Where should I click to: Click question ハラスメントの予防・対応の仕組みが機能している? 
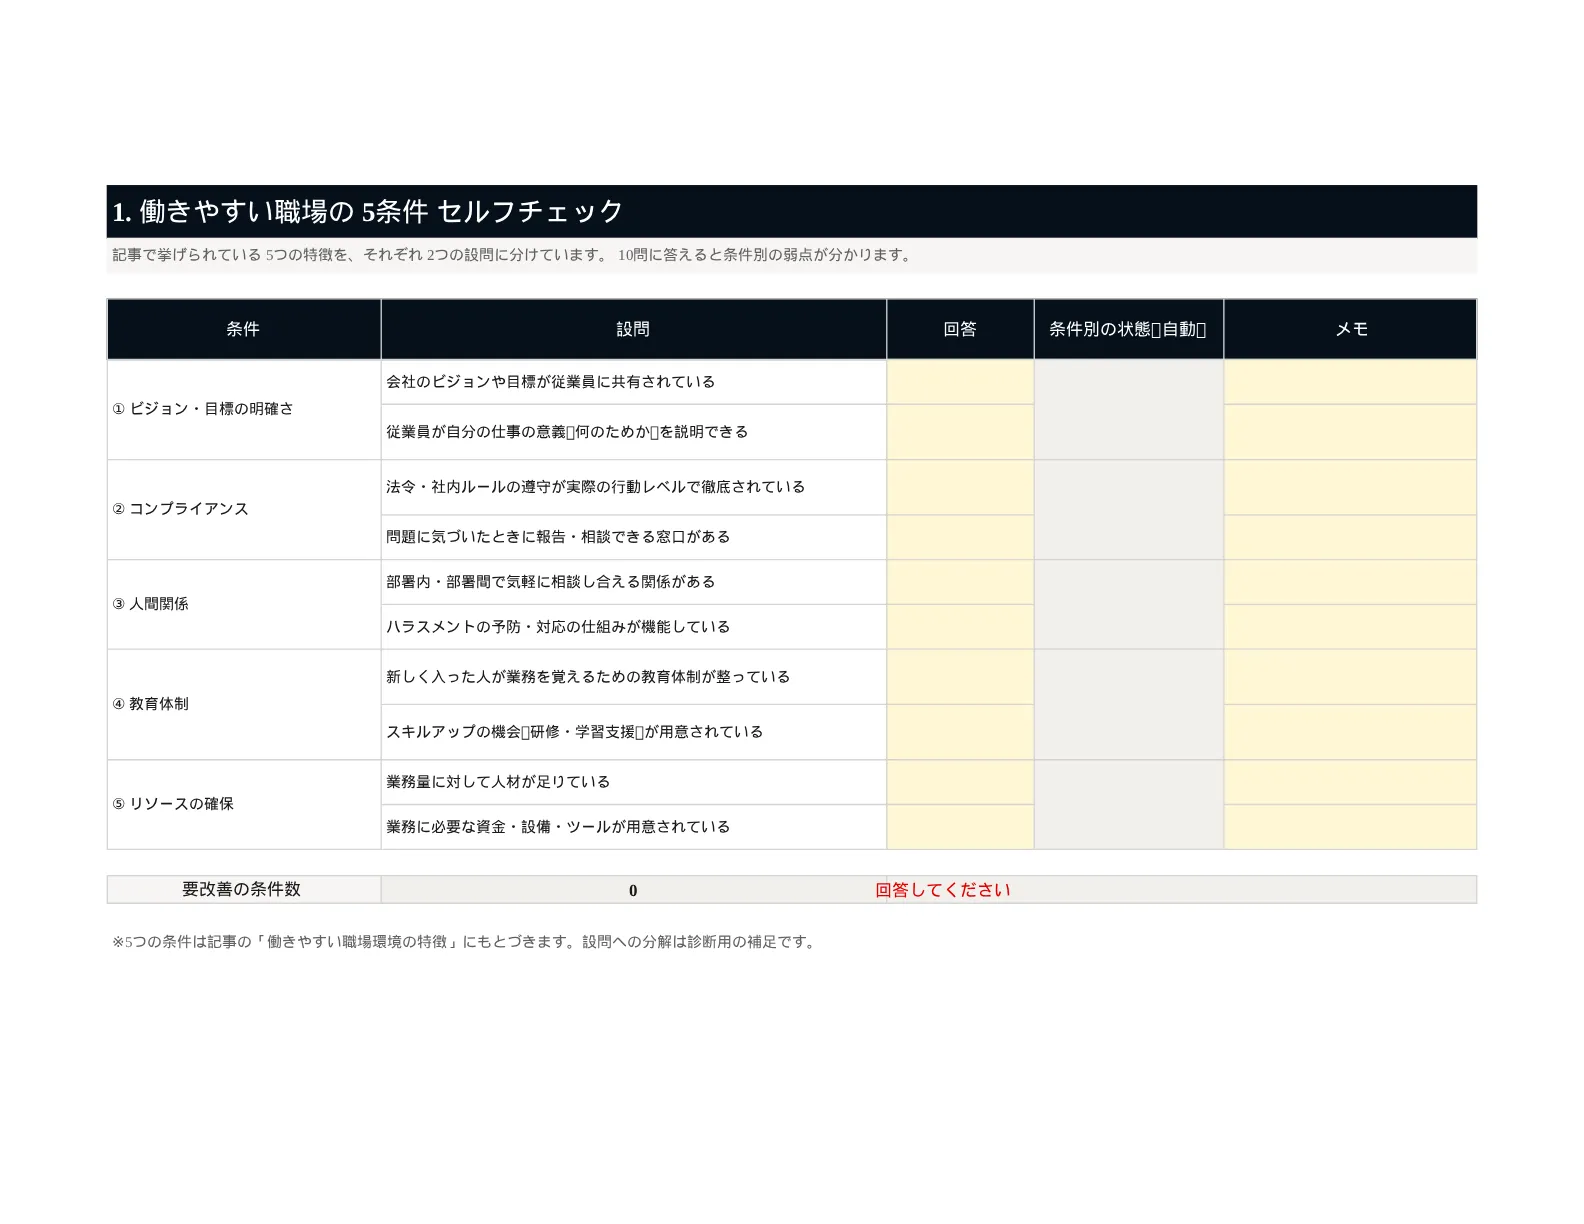coord(634,627)
